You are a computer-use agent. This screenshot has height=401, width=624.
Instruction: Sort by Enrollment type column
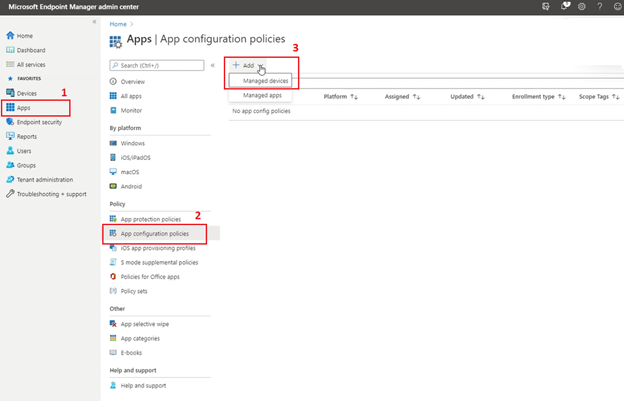point(538,97)
